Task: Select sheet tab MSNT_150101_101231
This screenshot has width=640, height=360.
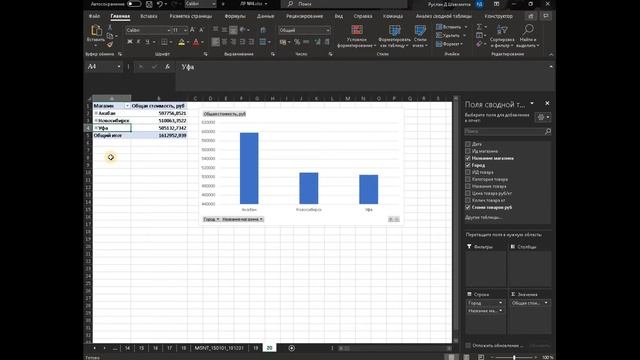Action: (x=219, y=348)
